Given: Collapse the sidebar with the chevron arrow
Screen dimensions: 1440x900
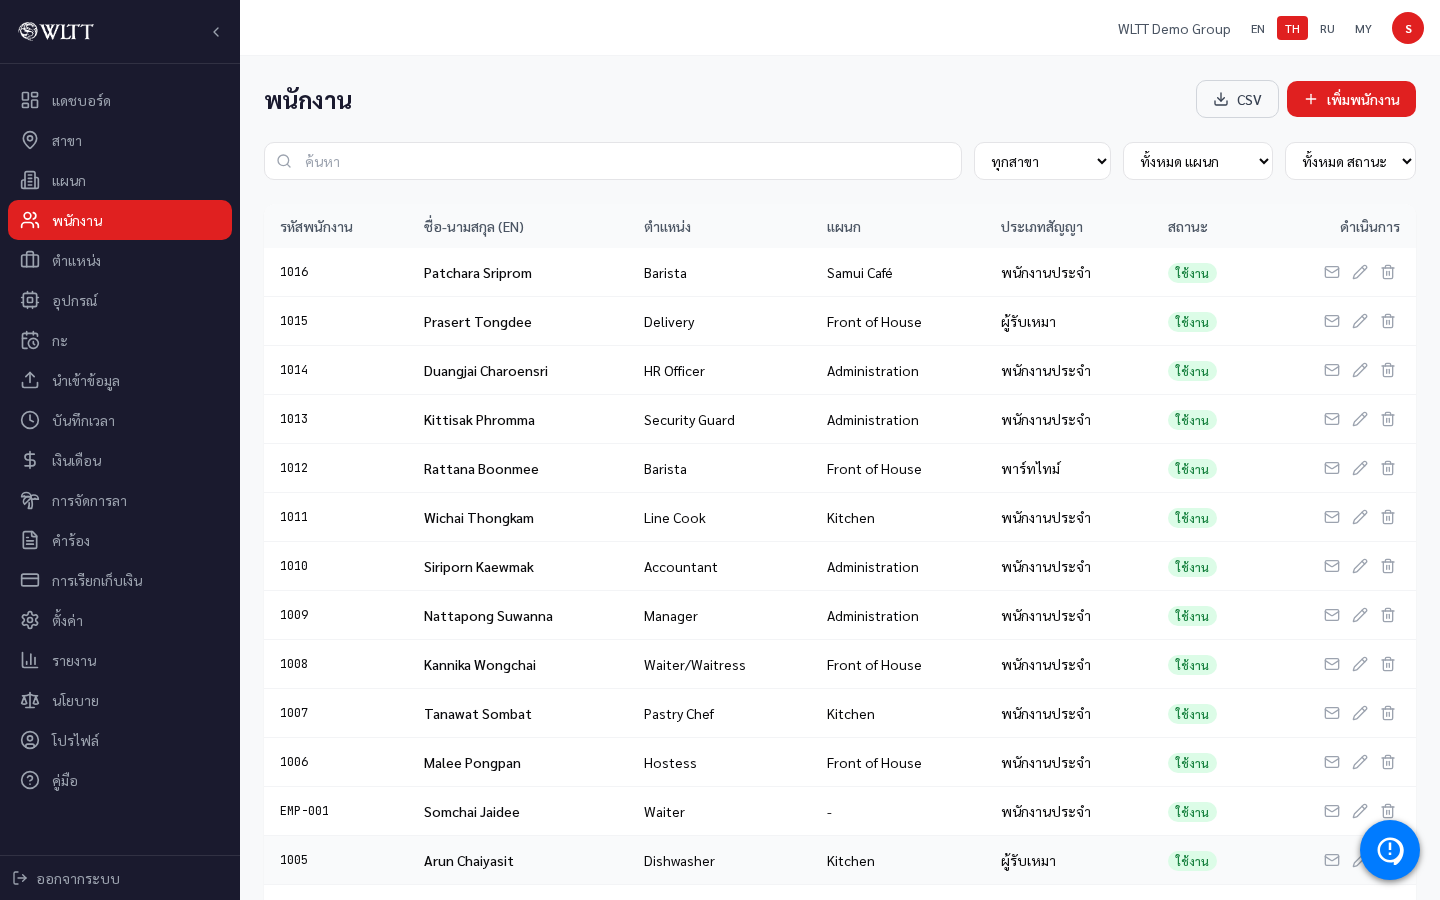Looking at the screenshot, I should (x=216, y=32).
